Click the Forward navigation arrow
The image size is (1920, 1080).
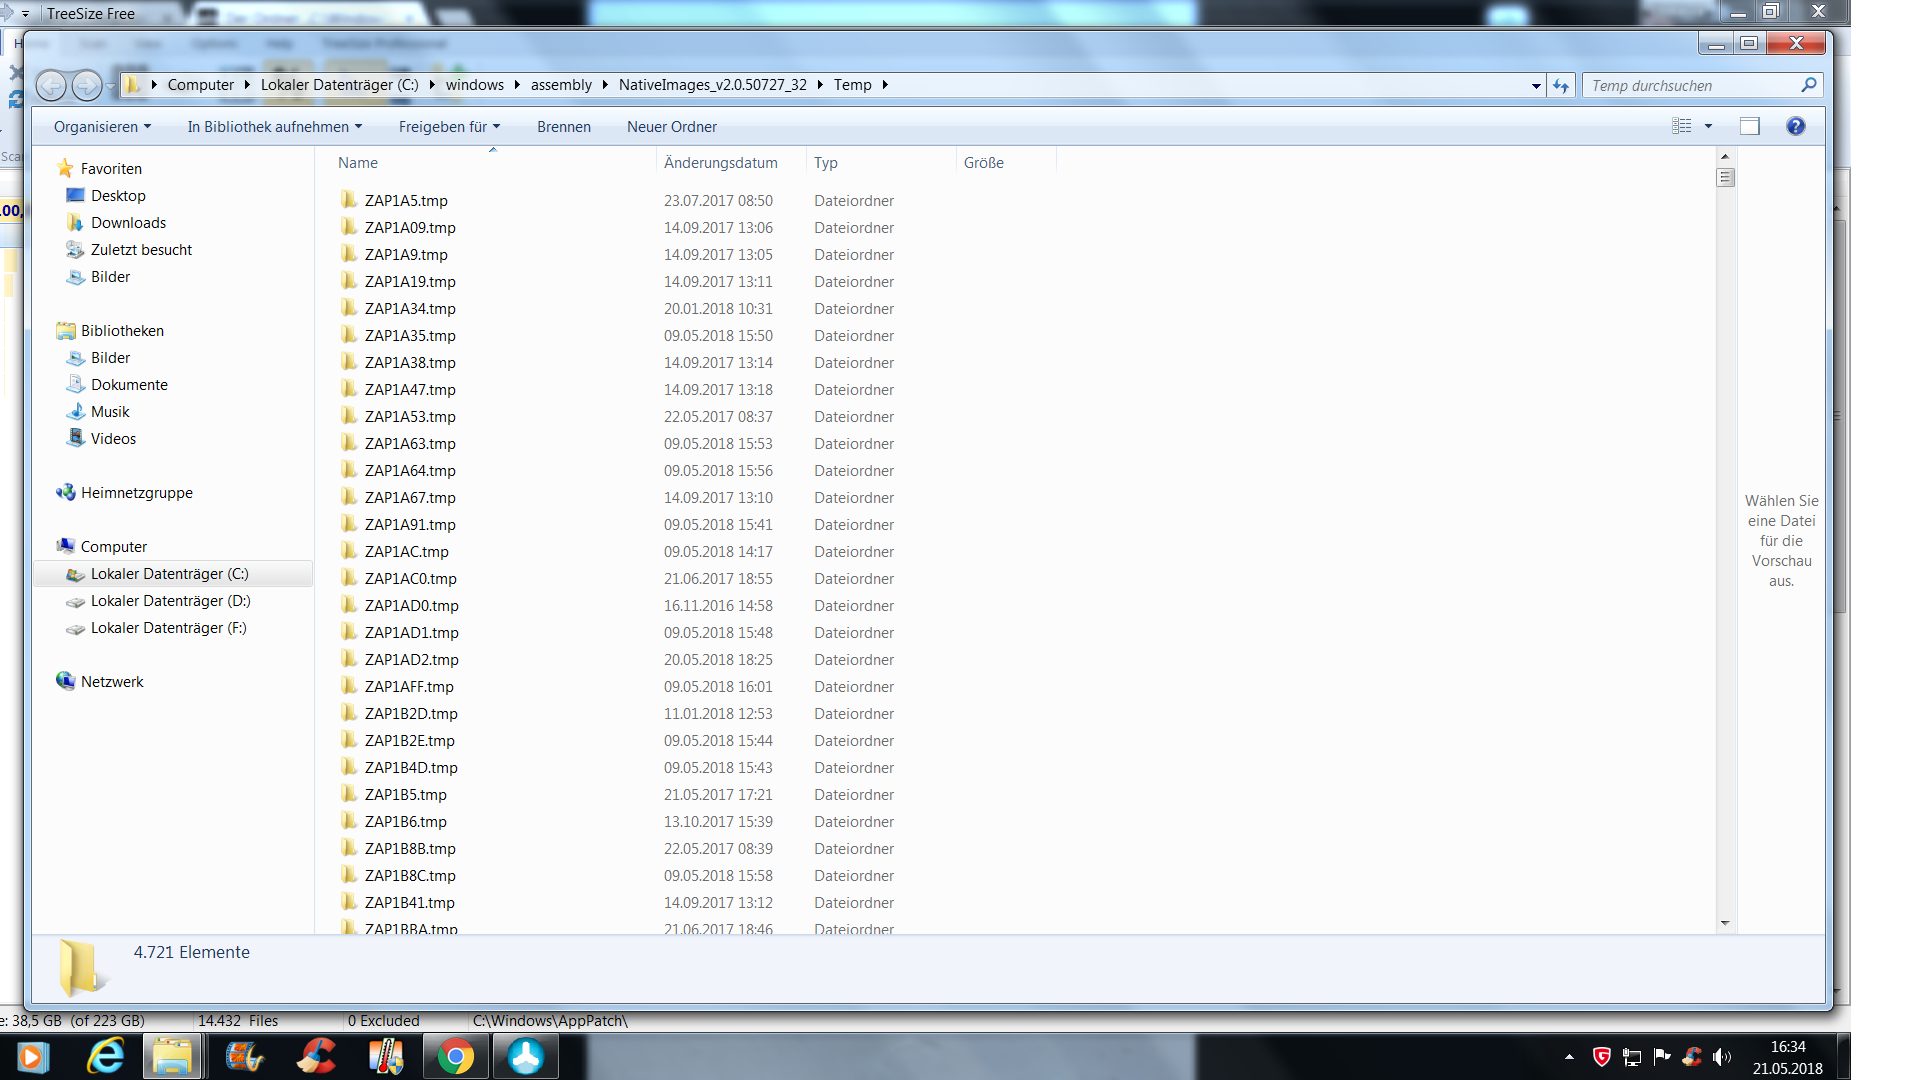(87, 86)
